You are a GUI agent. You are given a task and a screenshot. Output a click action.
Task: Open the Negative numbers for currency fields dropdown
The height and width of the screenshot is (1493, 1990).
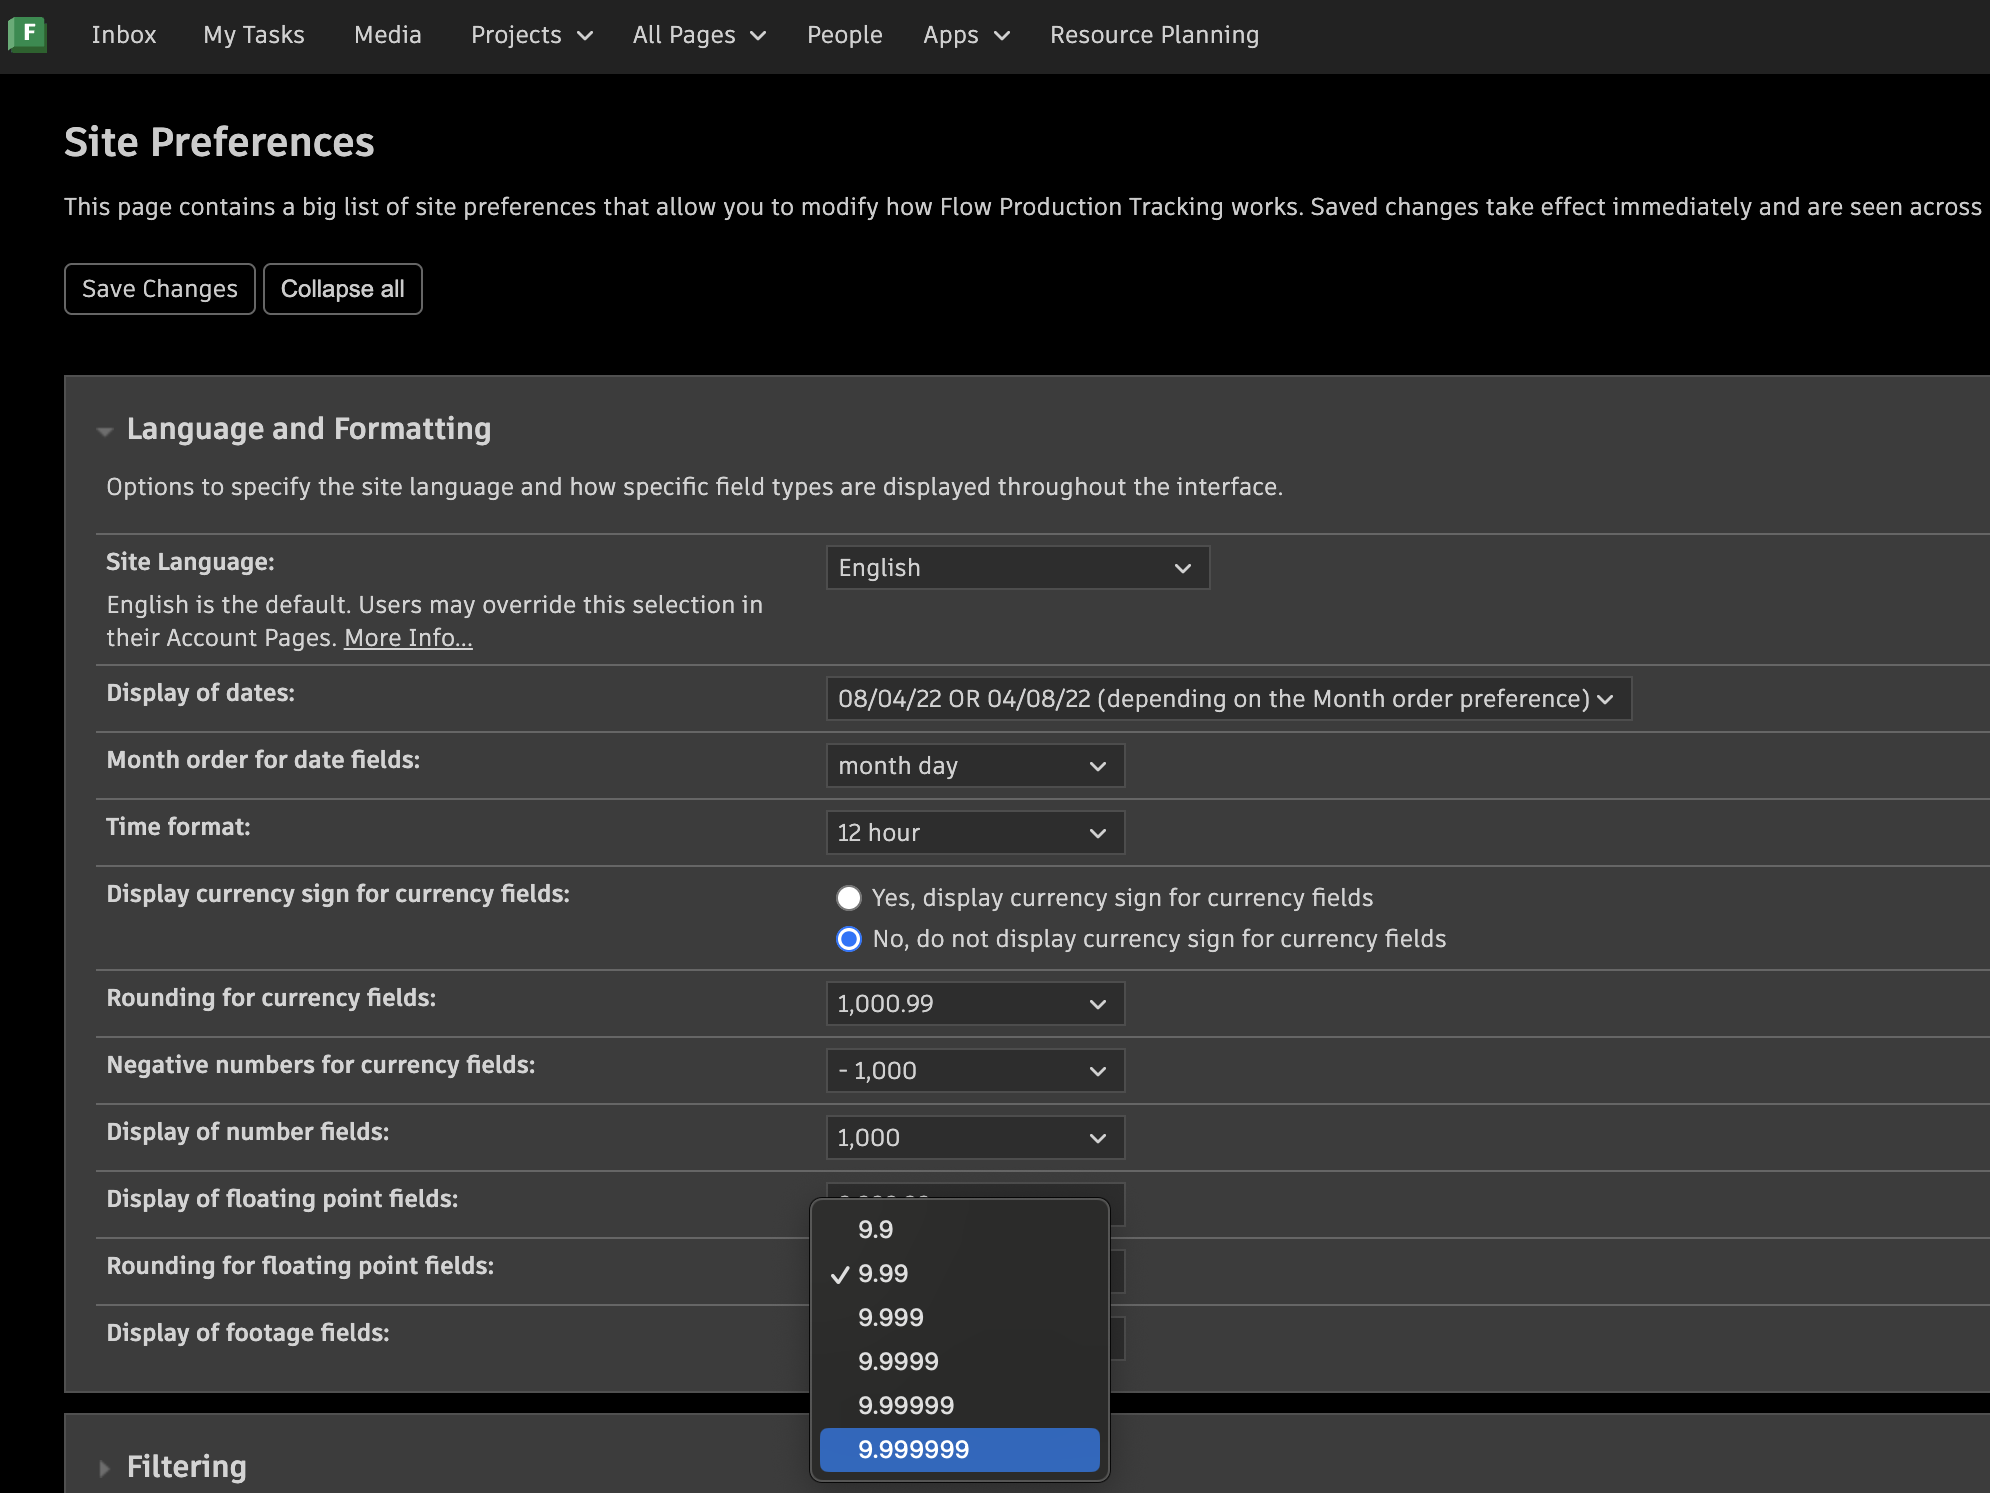(974, 1069)
